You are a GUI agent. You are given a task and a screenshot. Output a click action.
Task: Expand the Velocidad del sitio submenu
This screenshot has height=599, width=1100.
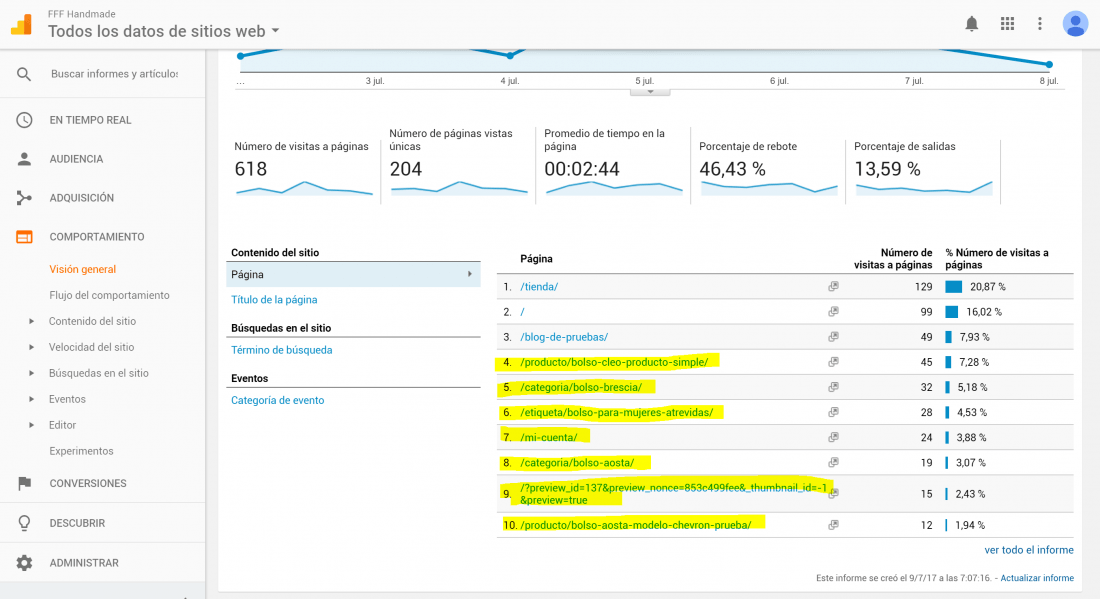[x=31, y=347]
